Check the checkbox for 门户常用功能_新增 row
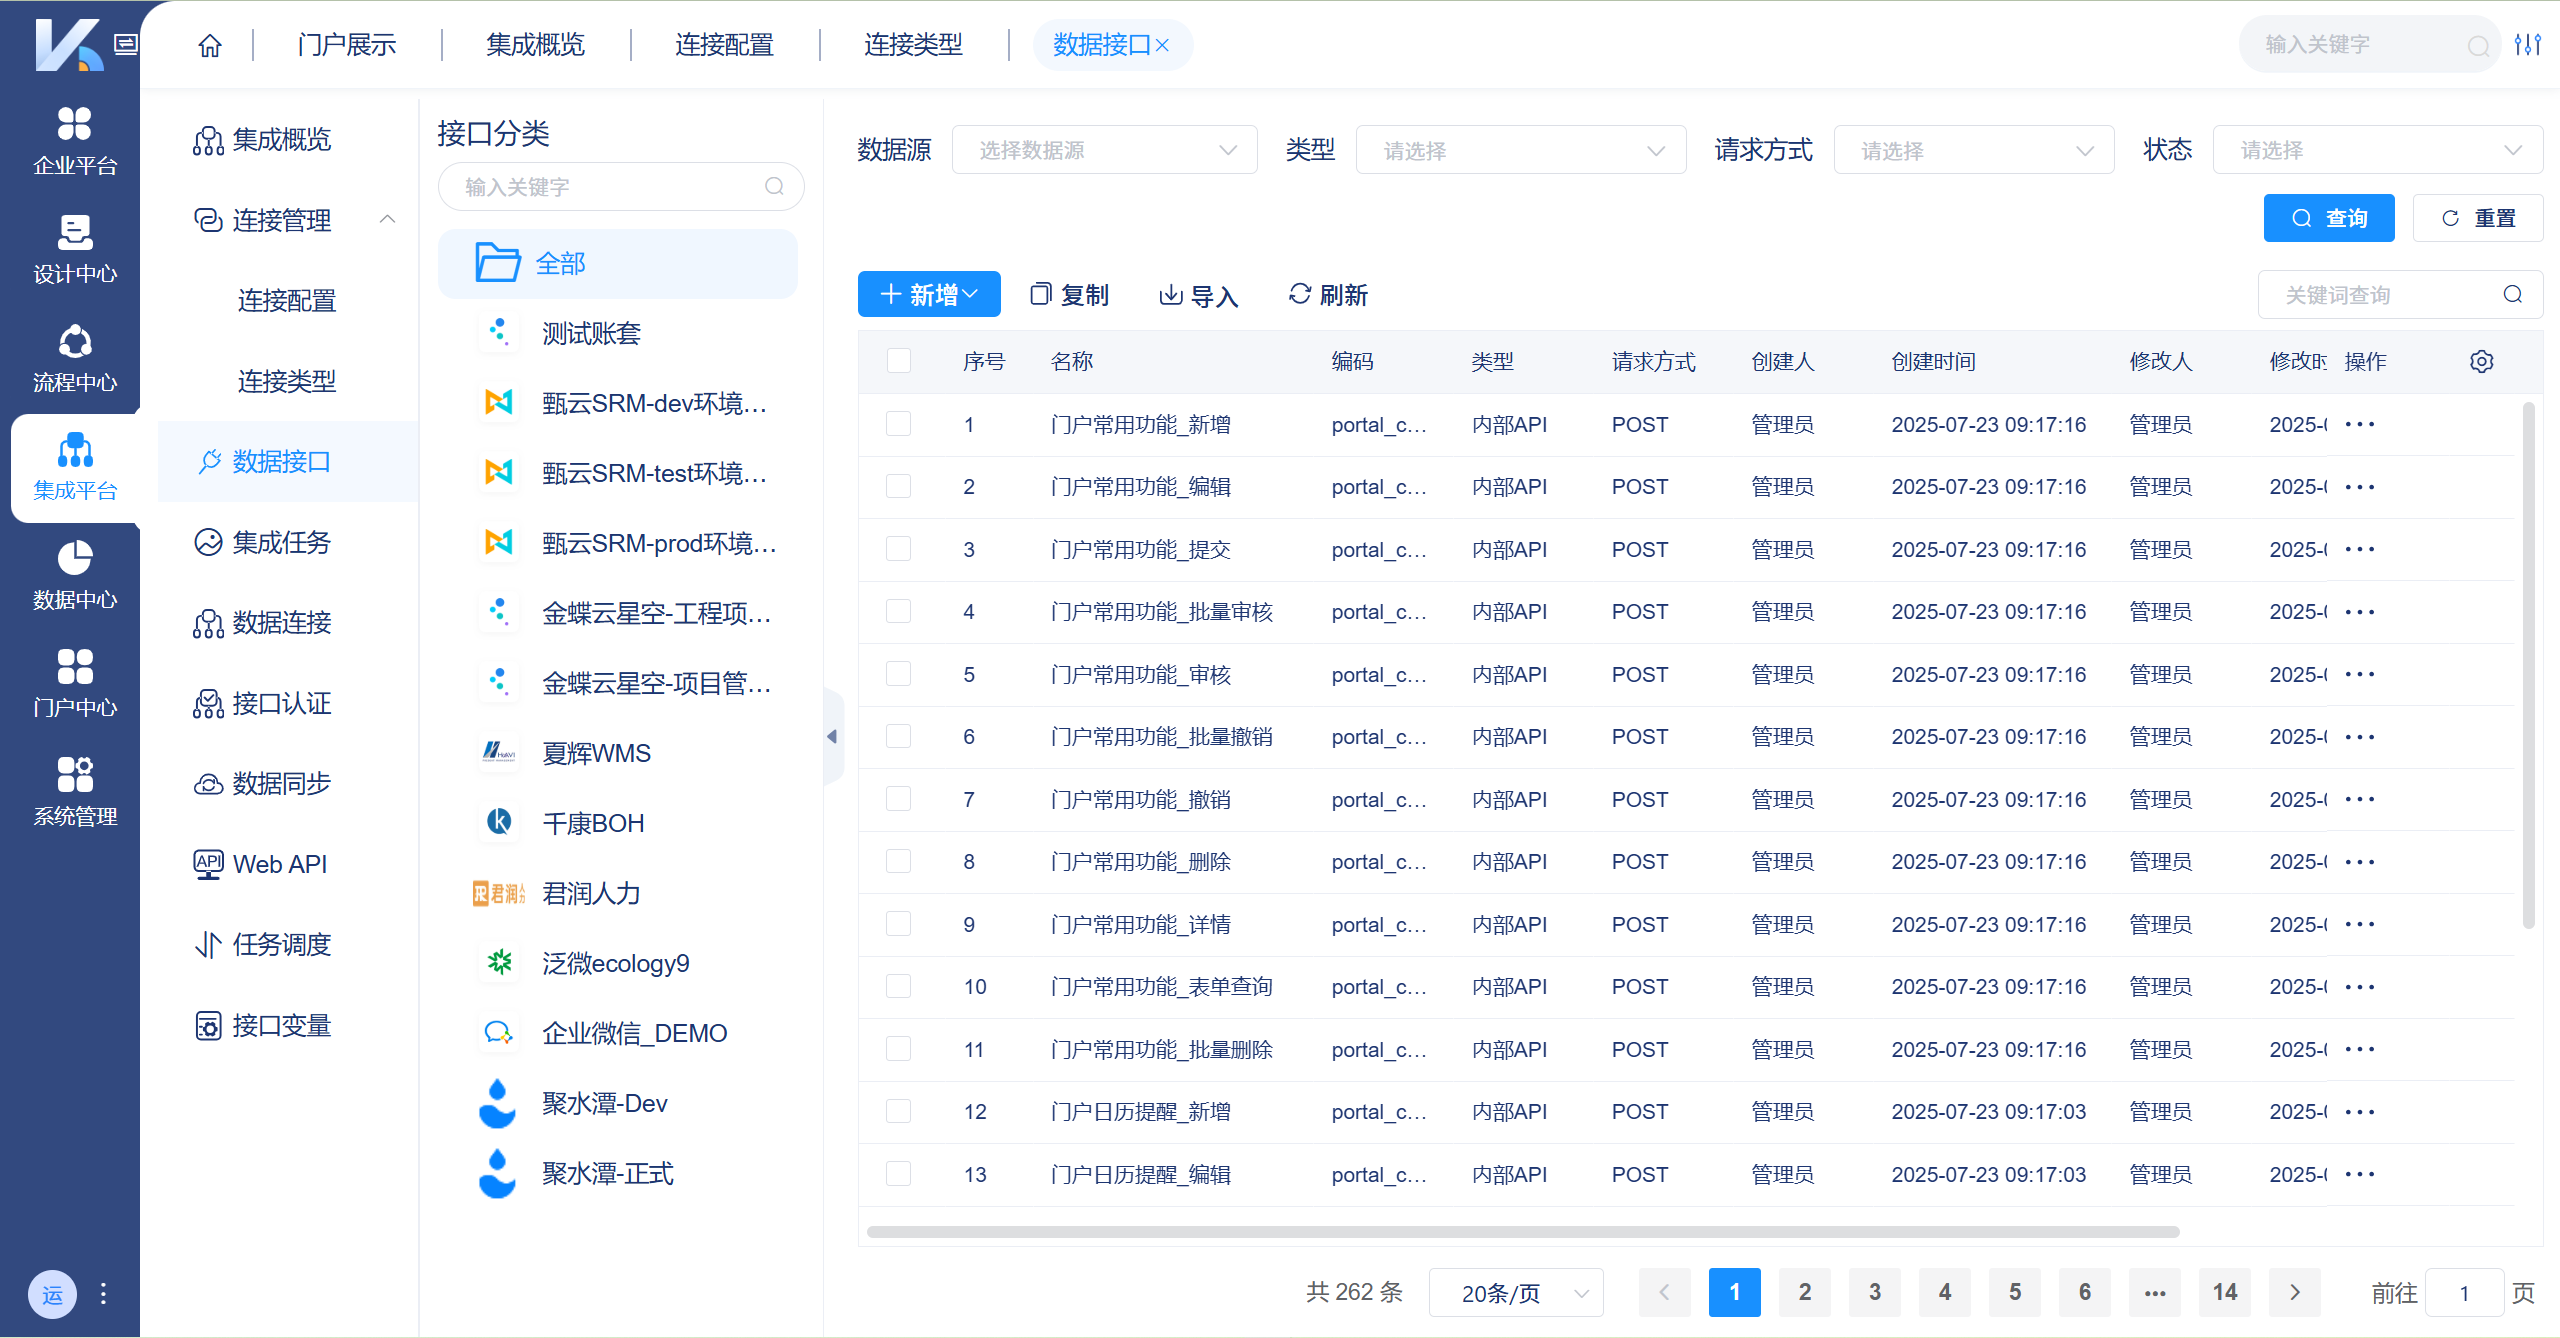Screen dimensions: 2560x1338 pos(898,424)
